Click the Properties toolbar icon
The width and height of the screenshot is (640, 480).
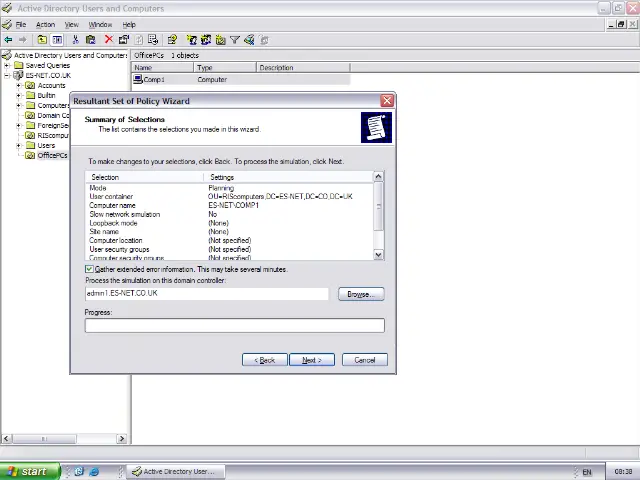(123, 40)
